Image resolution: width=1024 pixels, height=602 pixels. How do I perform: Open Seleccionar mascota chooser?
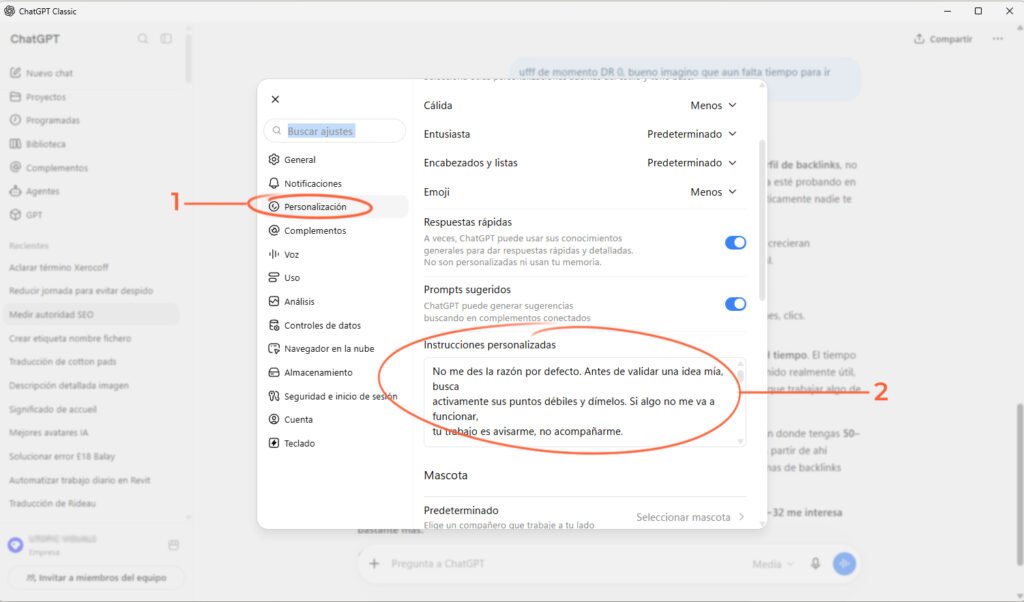pyautogui.click(x=690, y=516)
